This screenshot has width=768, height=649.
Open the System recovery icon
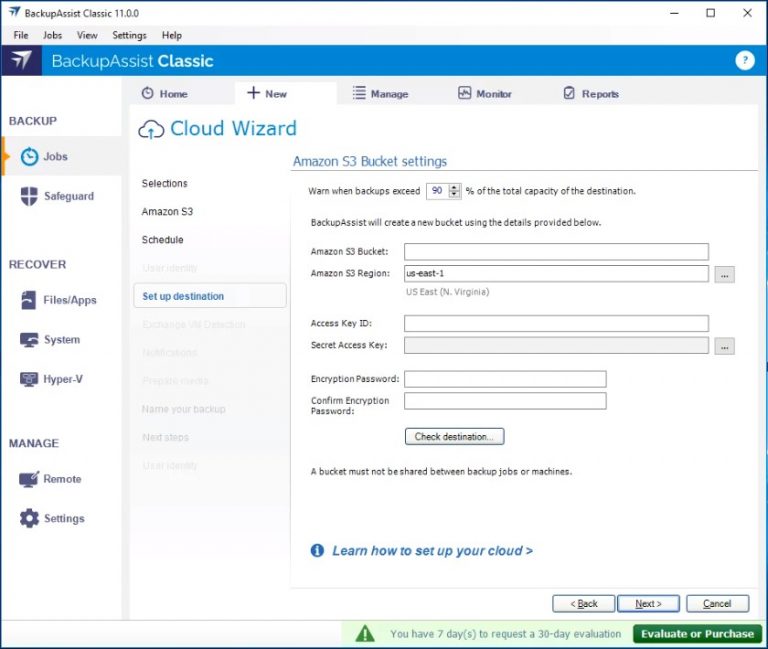click(29, 340)
